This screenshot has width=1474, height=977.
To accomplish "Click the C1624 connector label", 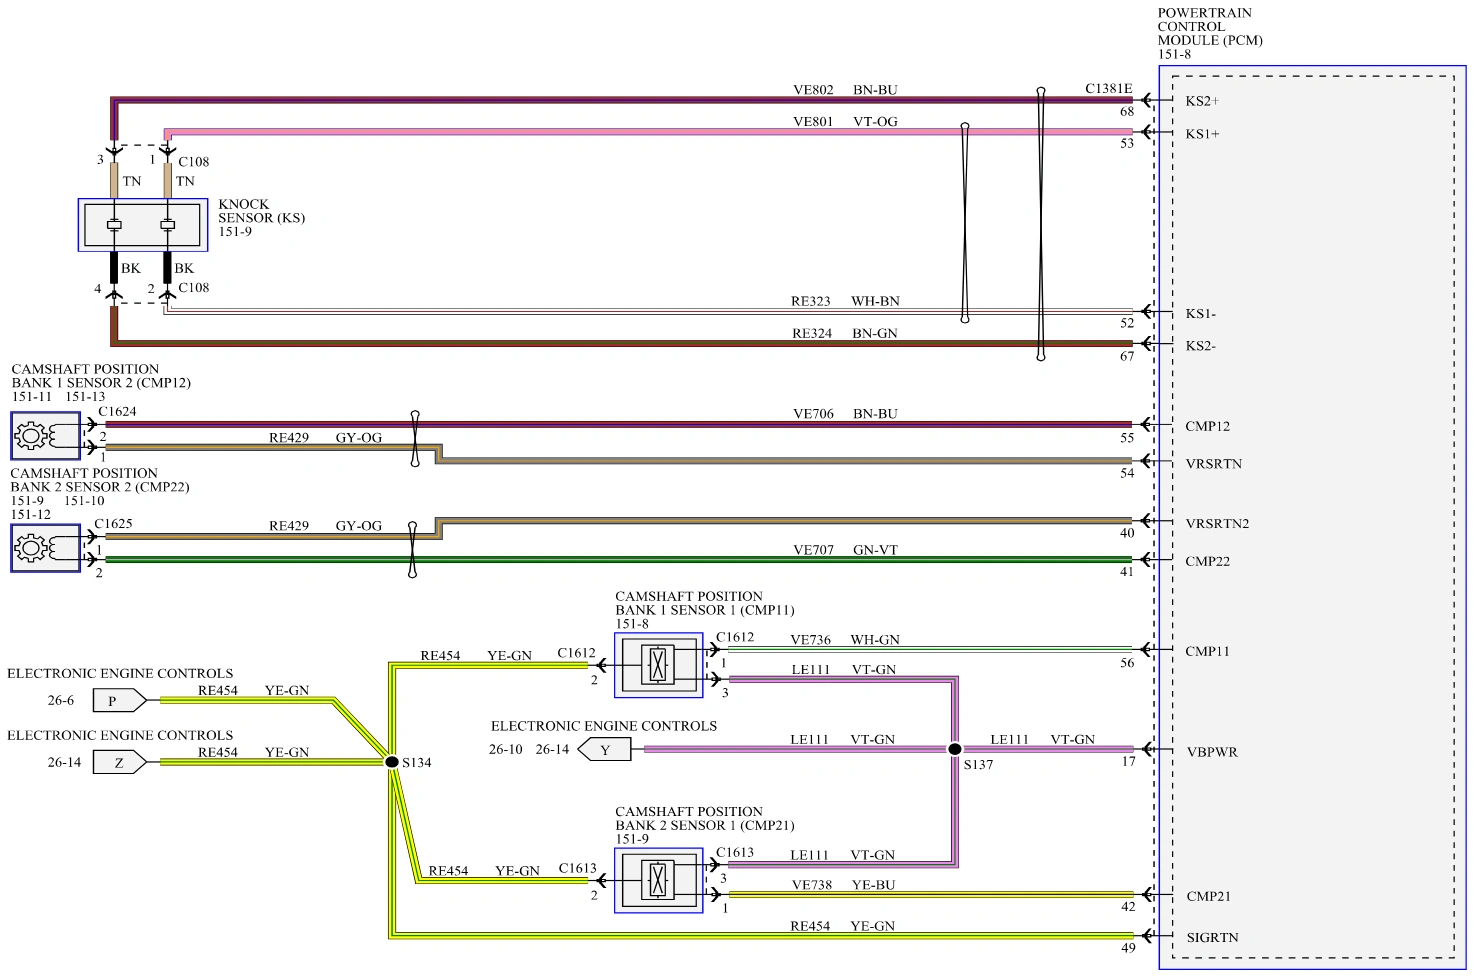I will 117,412.
